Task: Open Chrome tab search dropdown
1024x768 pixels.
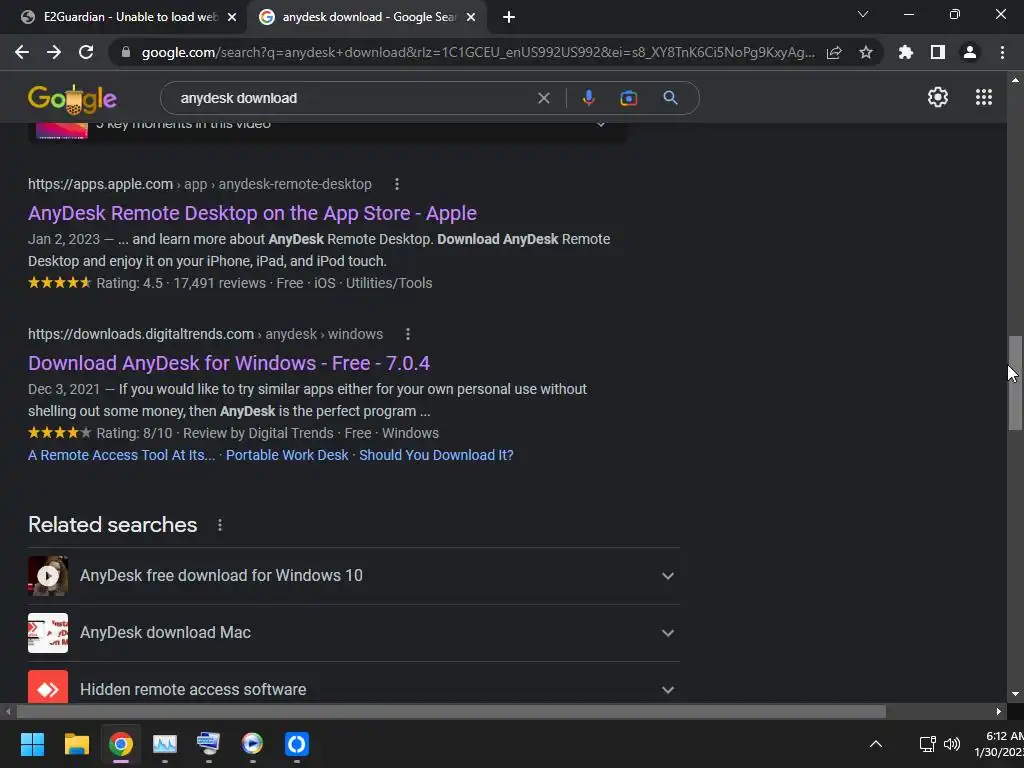Action: 863,14
